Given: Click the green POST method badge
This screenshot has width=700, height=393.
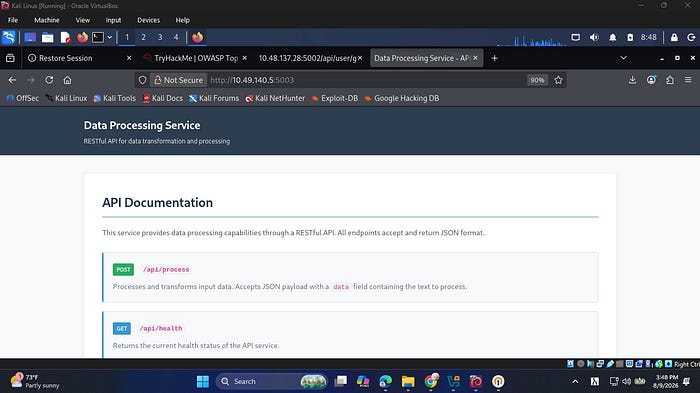Looking at the screenshot, I should point(123,270).
